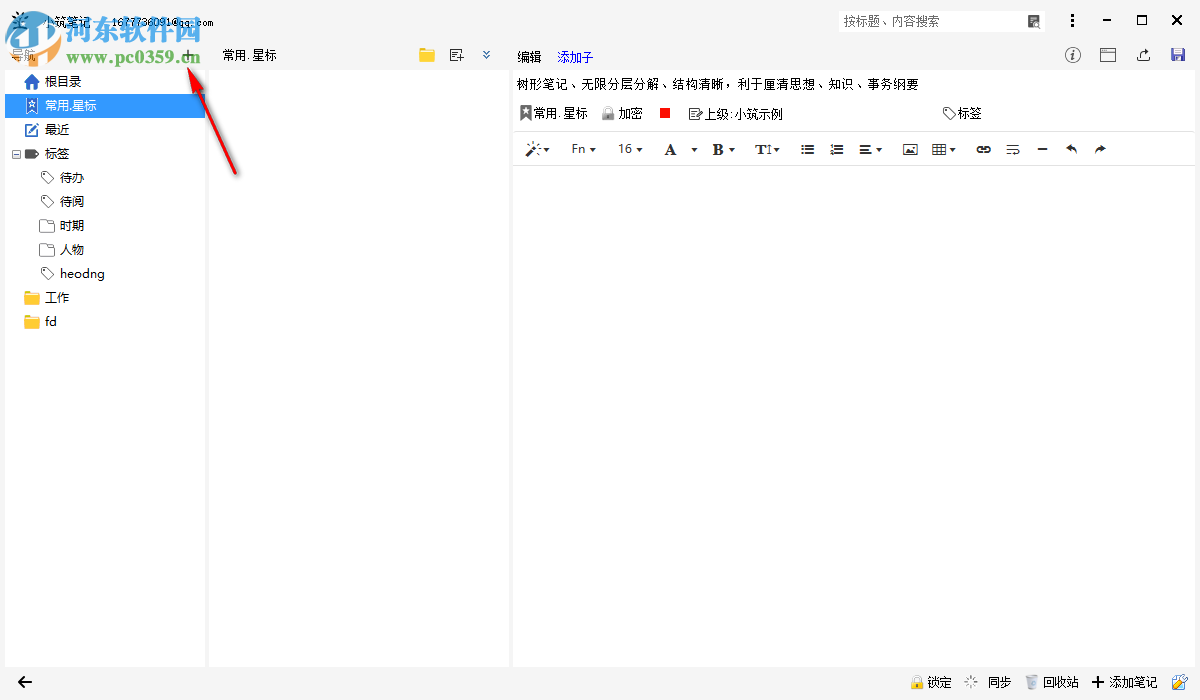Toggle the numbered list formatting
The width and height of the screenshot is (1200, 700).
[x=837, y=149]
